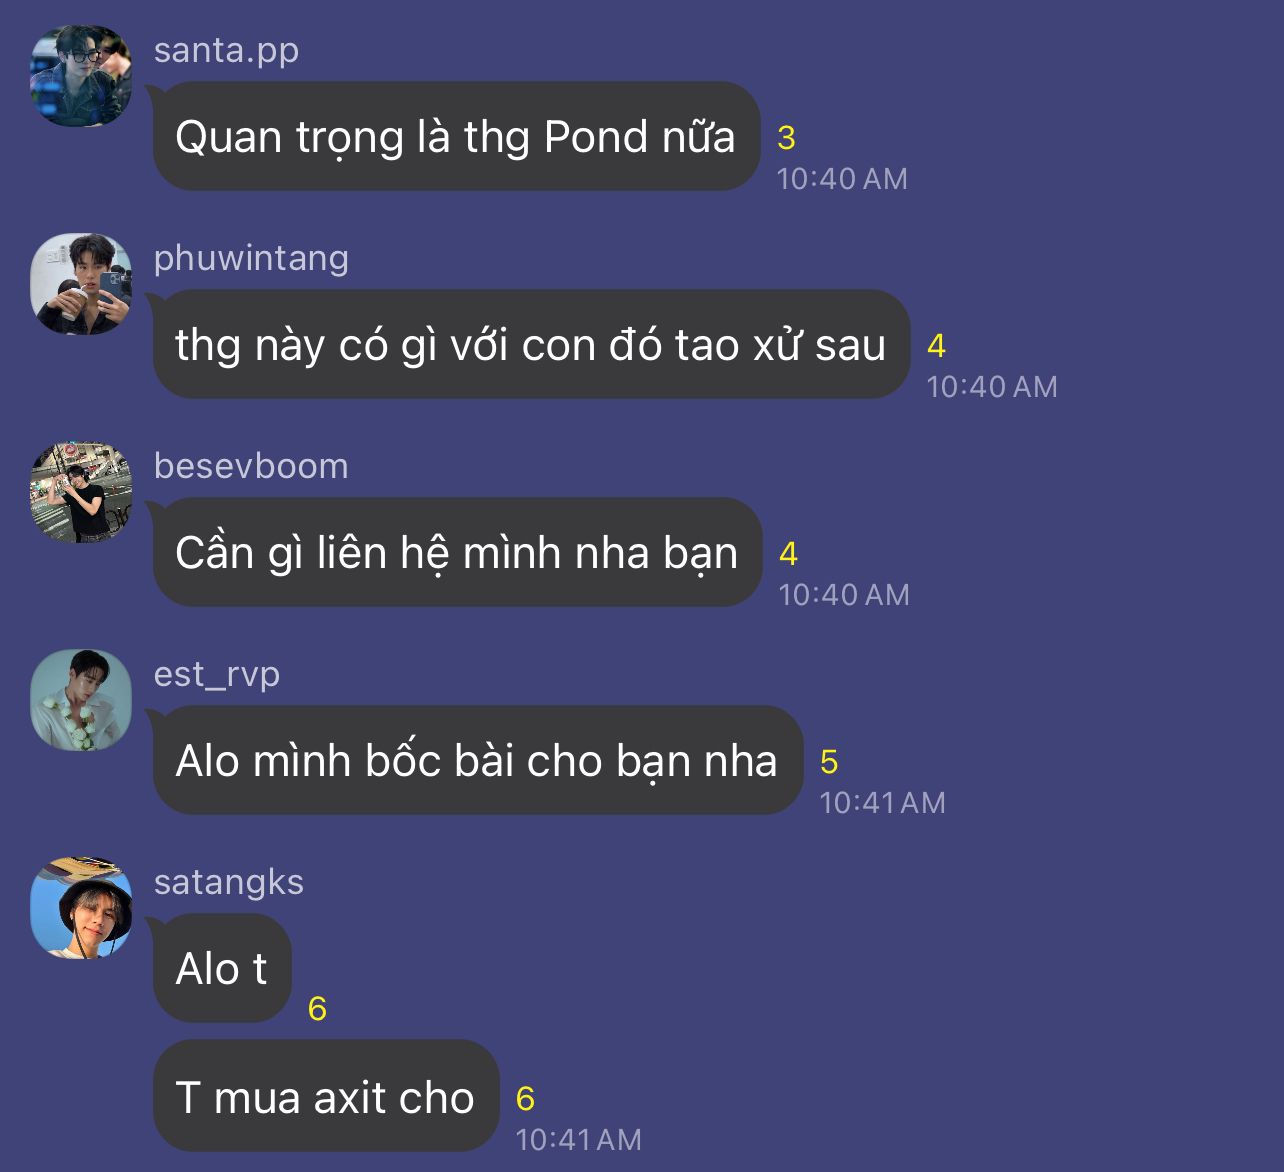Tap read count 6 beside 'Alo t'

pyautogui.click(x=317, y=1009)
